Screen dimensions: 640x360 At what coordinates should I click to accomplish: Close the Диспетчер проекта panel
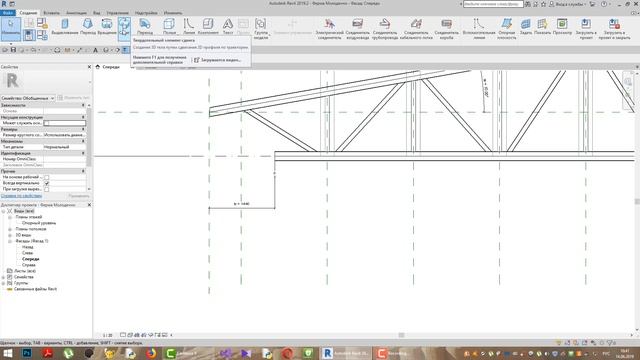pyautogui.click(x=89, y=205)
